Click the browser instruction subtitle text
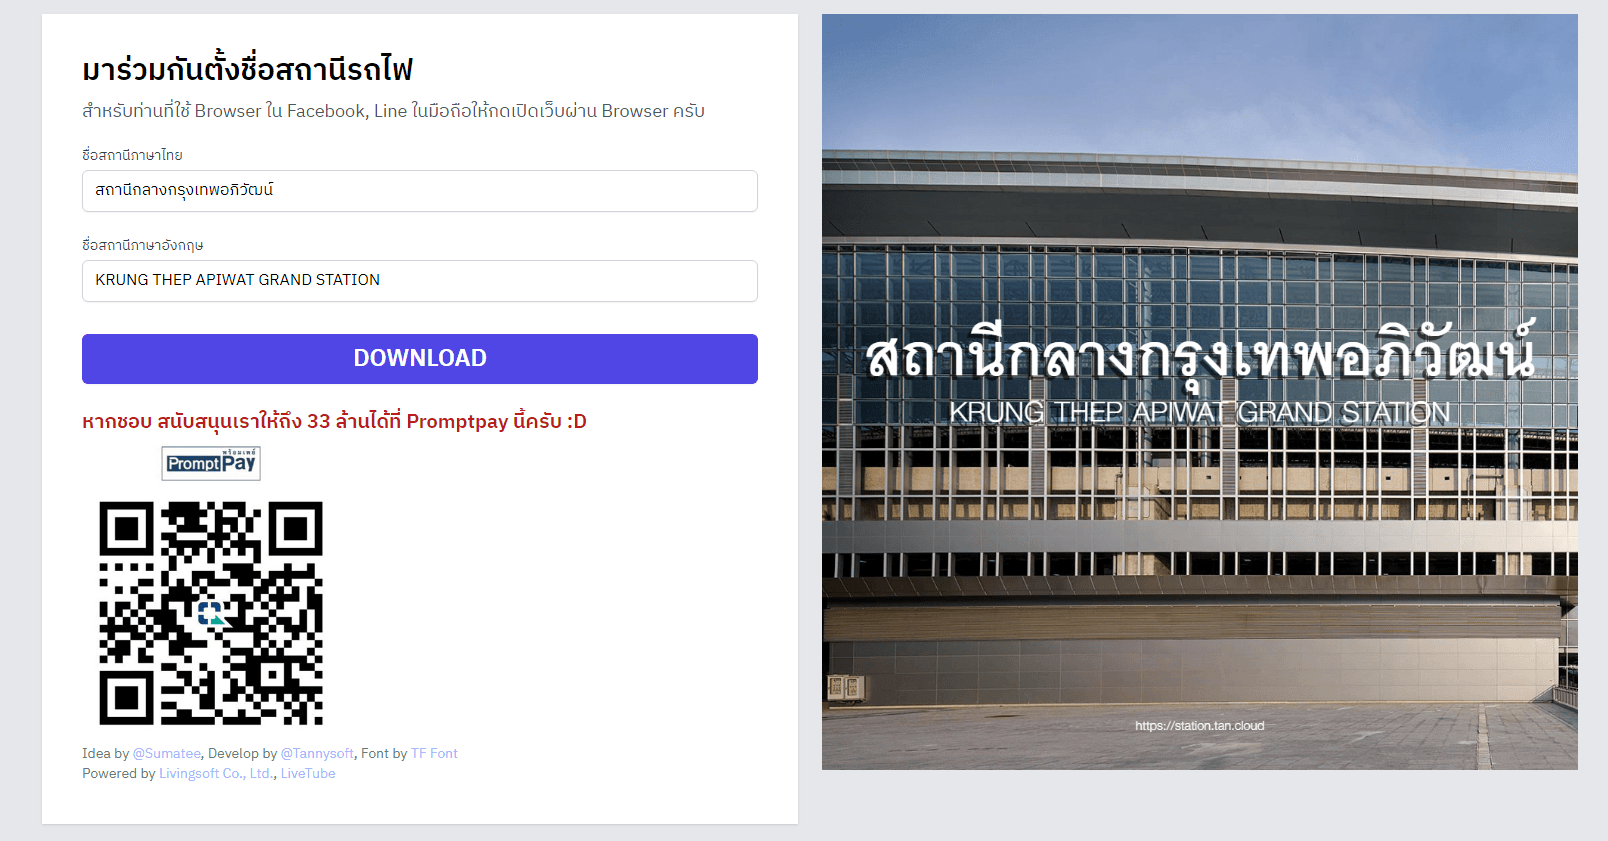1608x841 pixels. pos(393,111)
